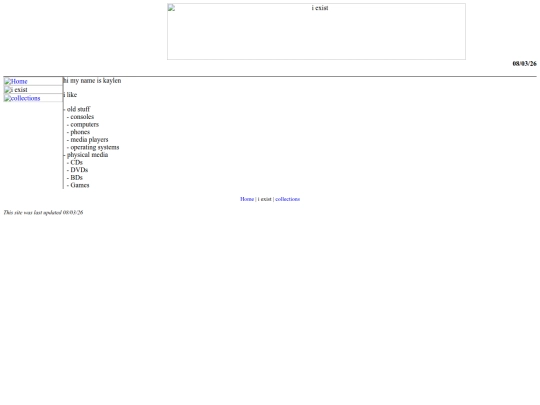Click the '- DVDs' list line
Image resolution: width=540 pixels, height=405 pixels.
pyautogui.click(x=77, y=170)
